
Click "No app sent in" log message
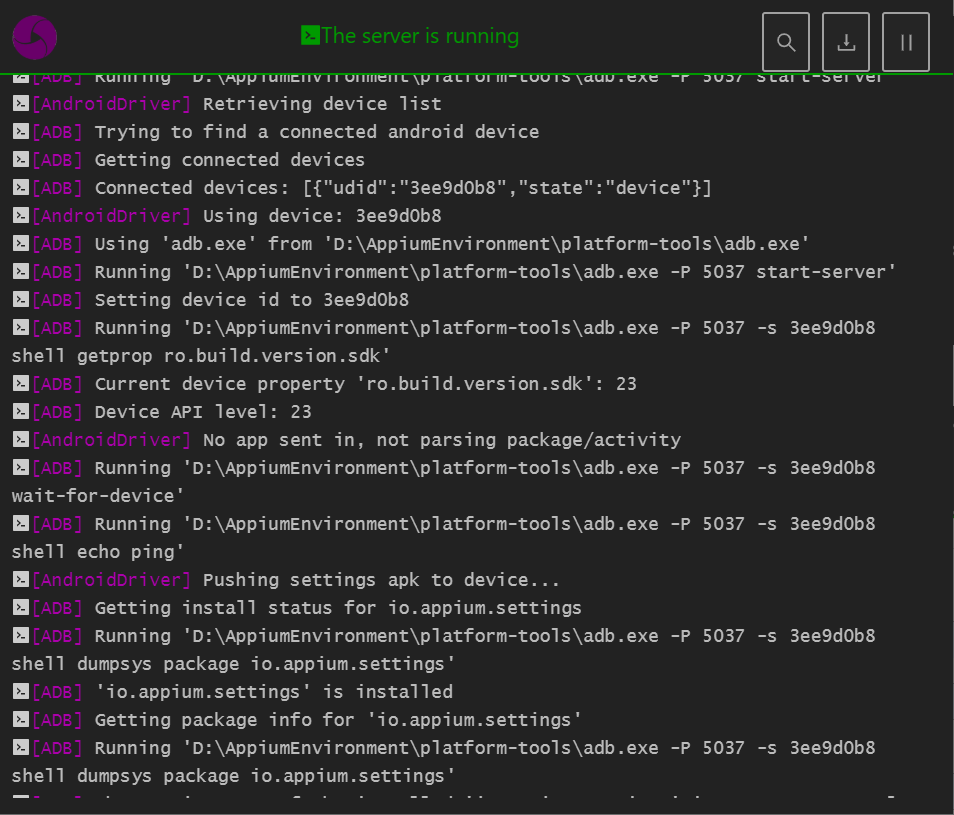click(x=441, y=440)
